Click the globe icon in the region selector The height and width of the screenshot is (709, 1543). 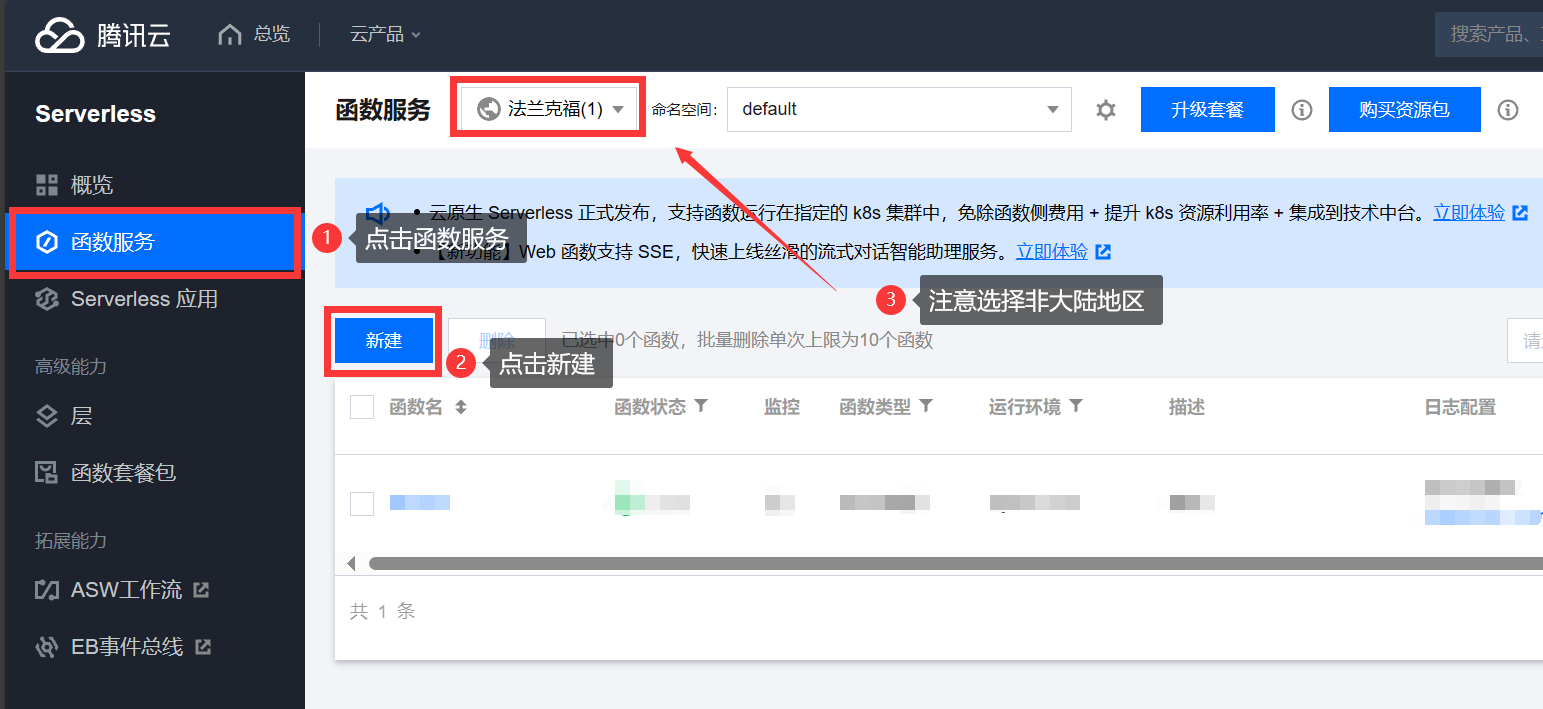coord(489,109)
